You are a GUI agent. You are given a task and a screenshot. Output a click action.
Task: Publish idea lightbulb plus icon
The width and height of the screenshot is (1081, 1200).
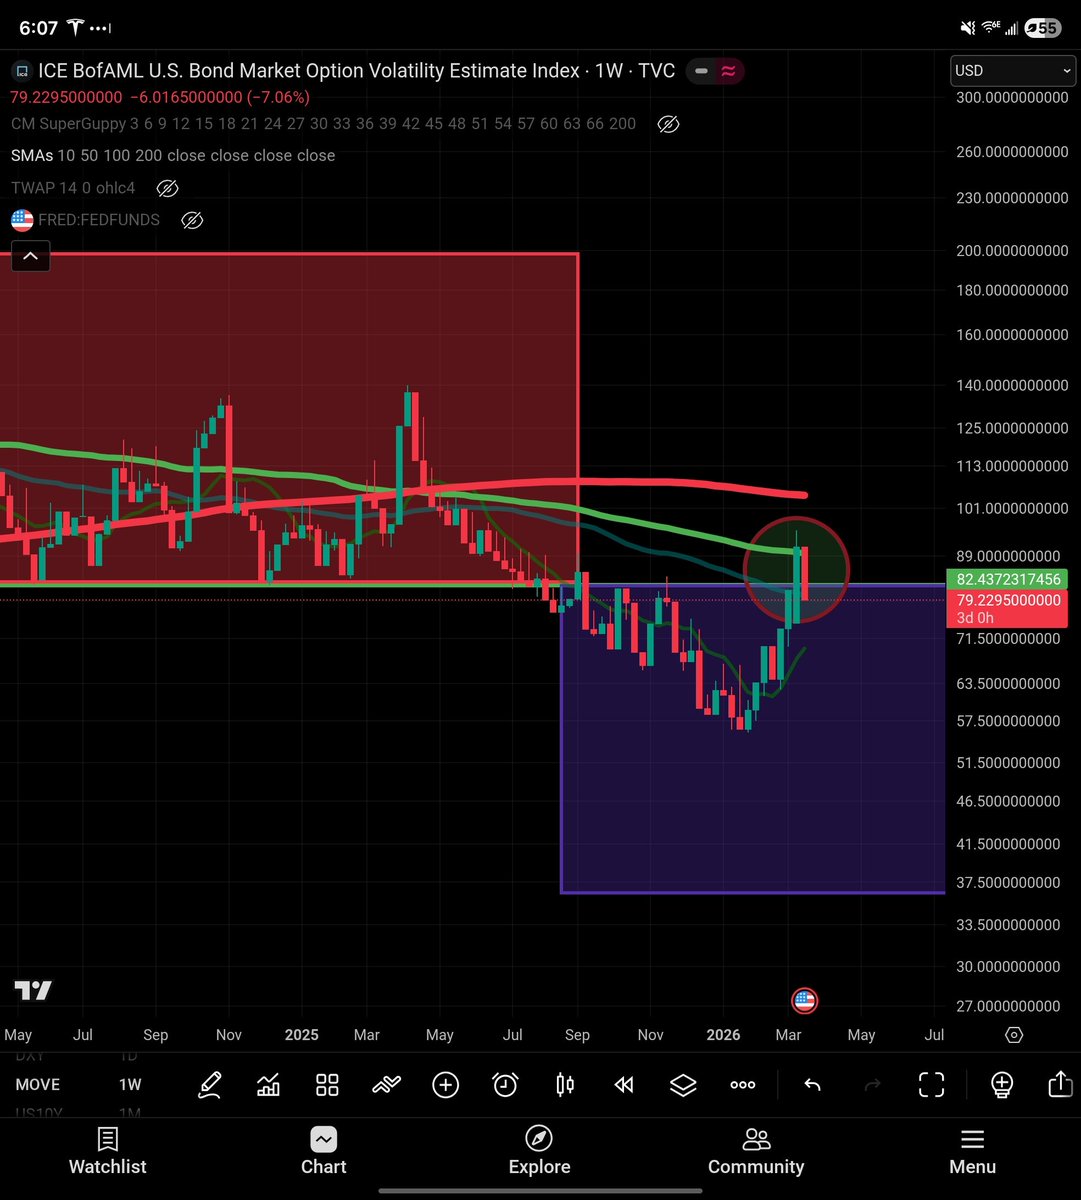(1001, 1085)
